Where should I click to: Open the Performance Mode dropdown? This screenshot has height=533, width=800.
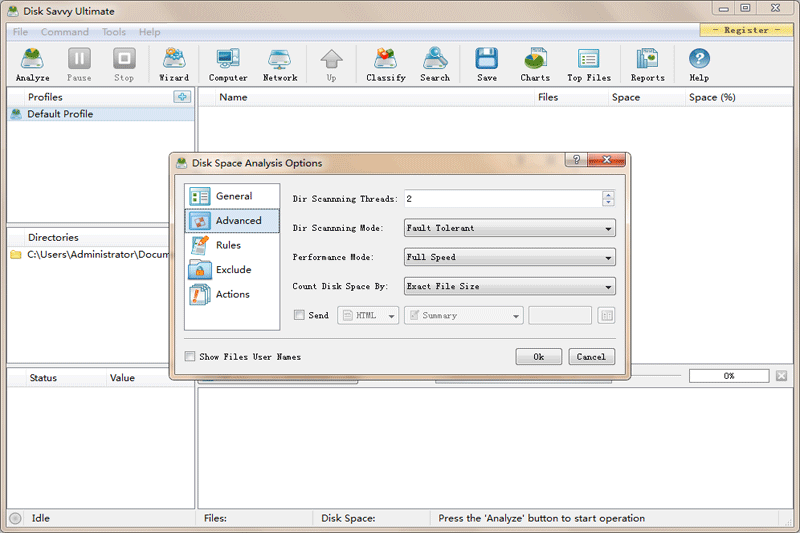tap(509, 257)
